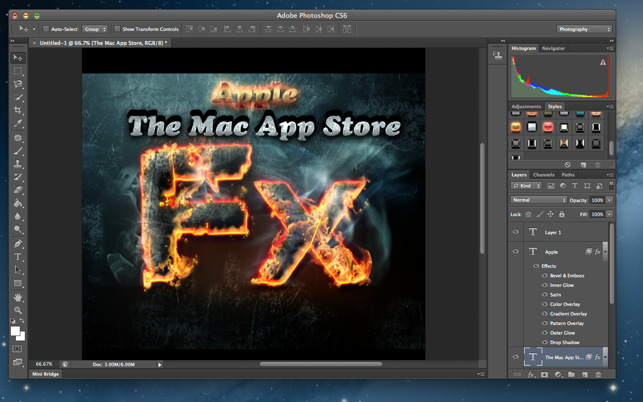Lock all with padlock icon
The height and width of the screenshot is (402, 643).
click(561, 214)
